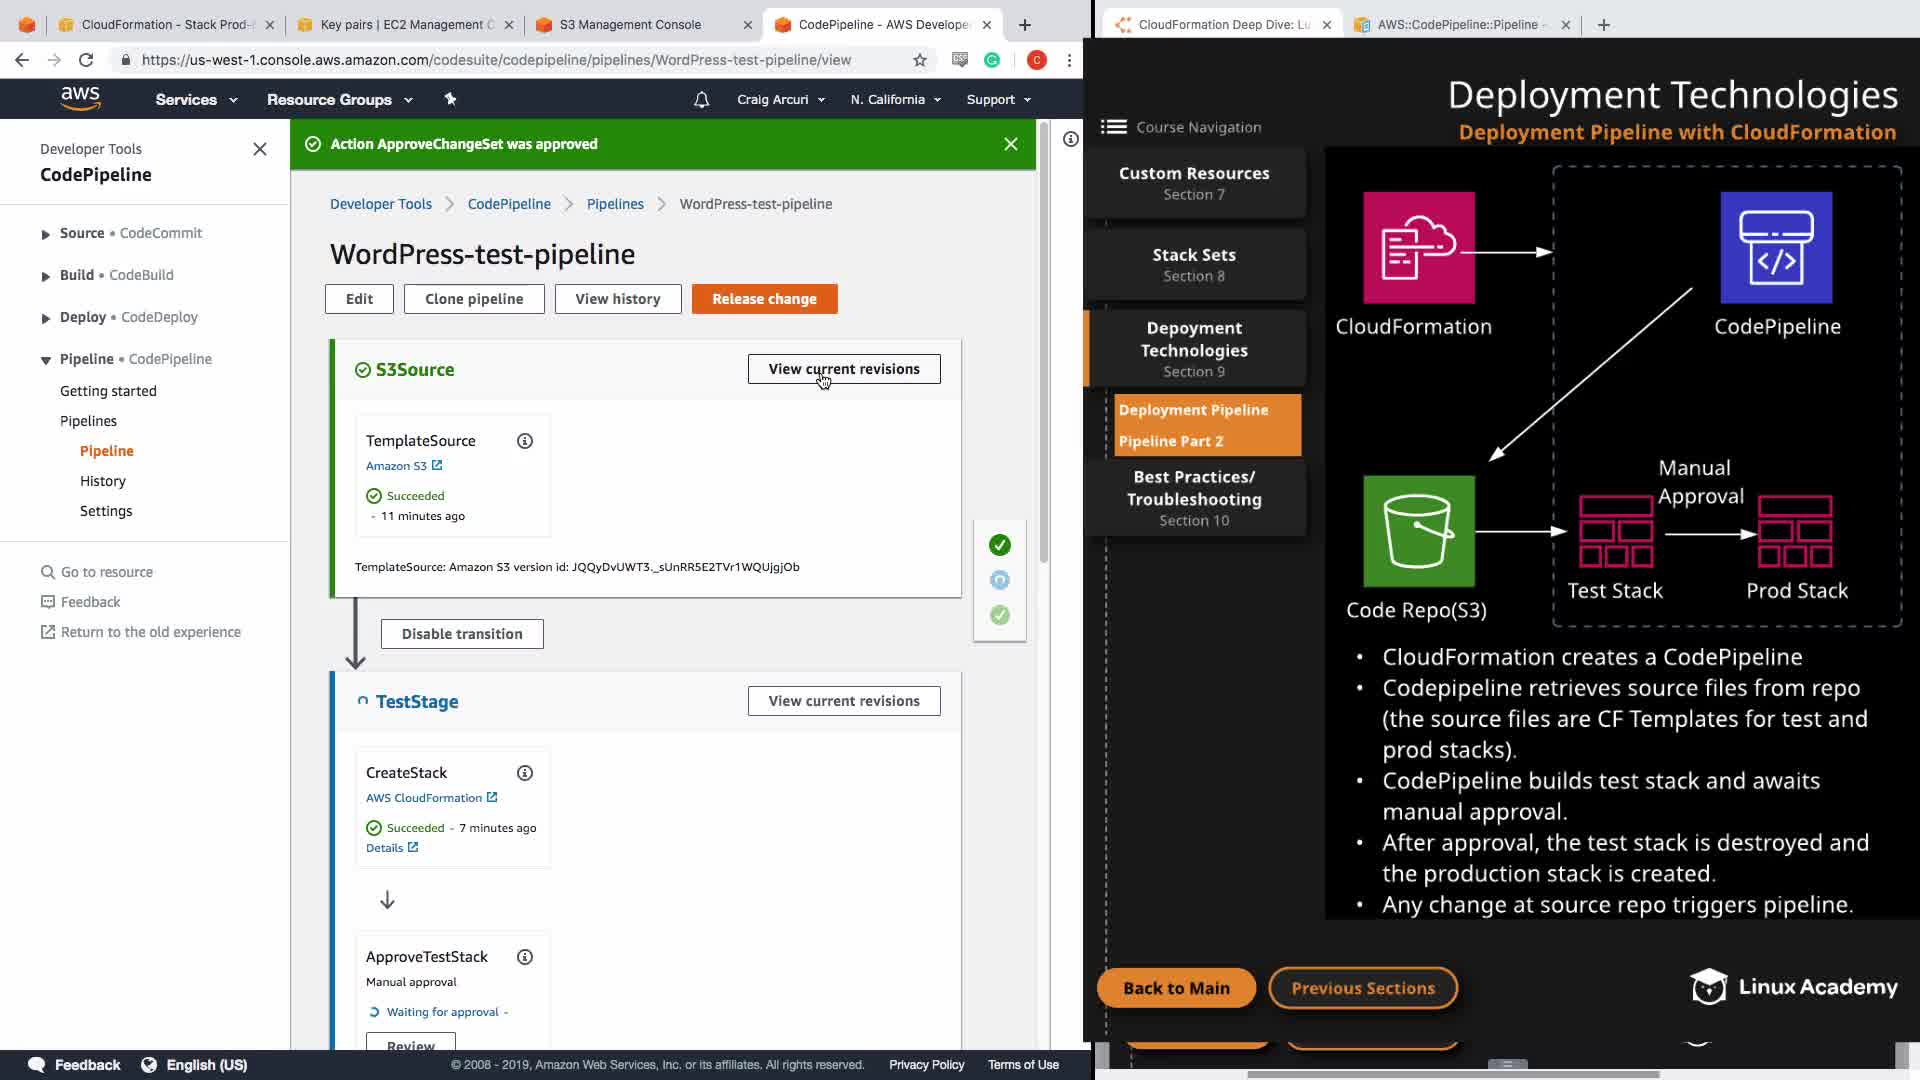Select History in the sidebar
The image size is (1920, 1080).
point(103,481)
